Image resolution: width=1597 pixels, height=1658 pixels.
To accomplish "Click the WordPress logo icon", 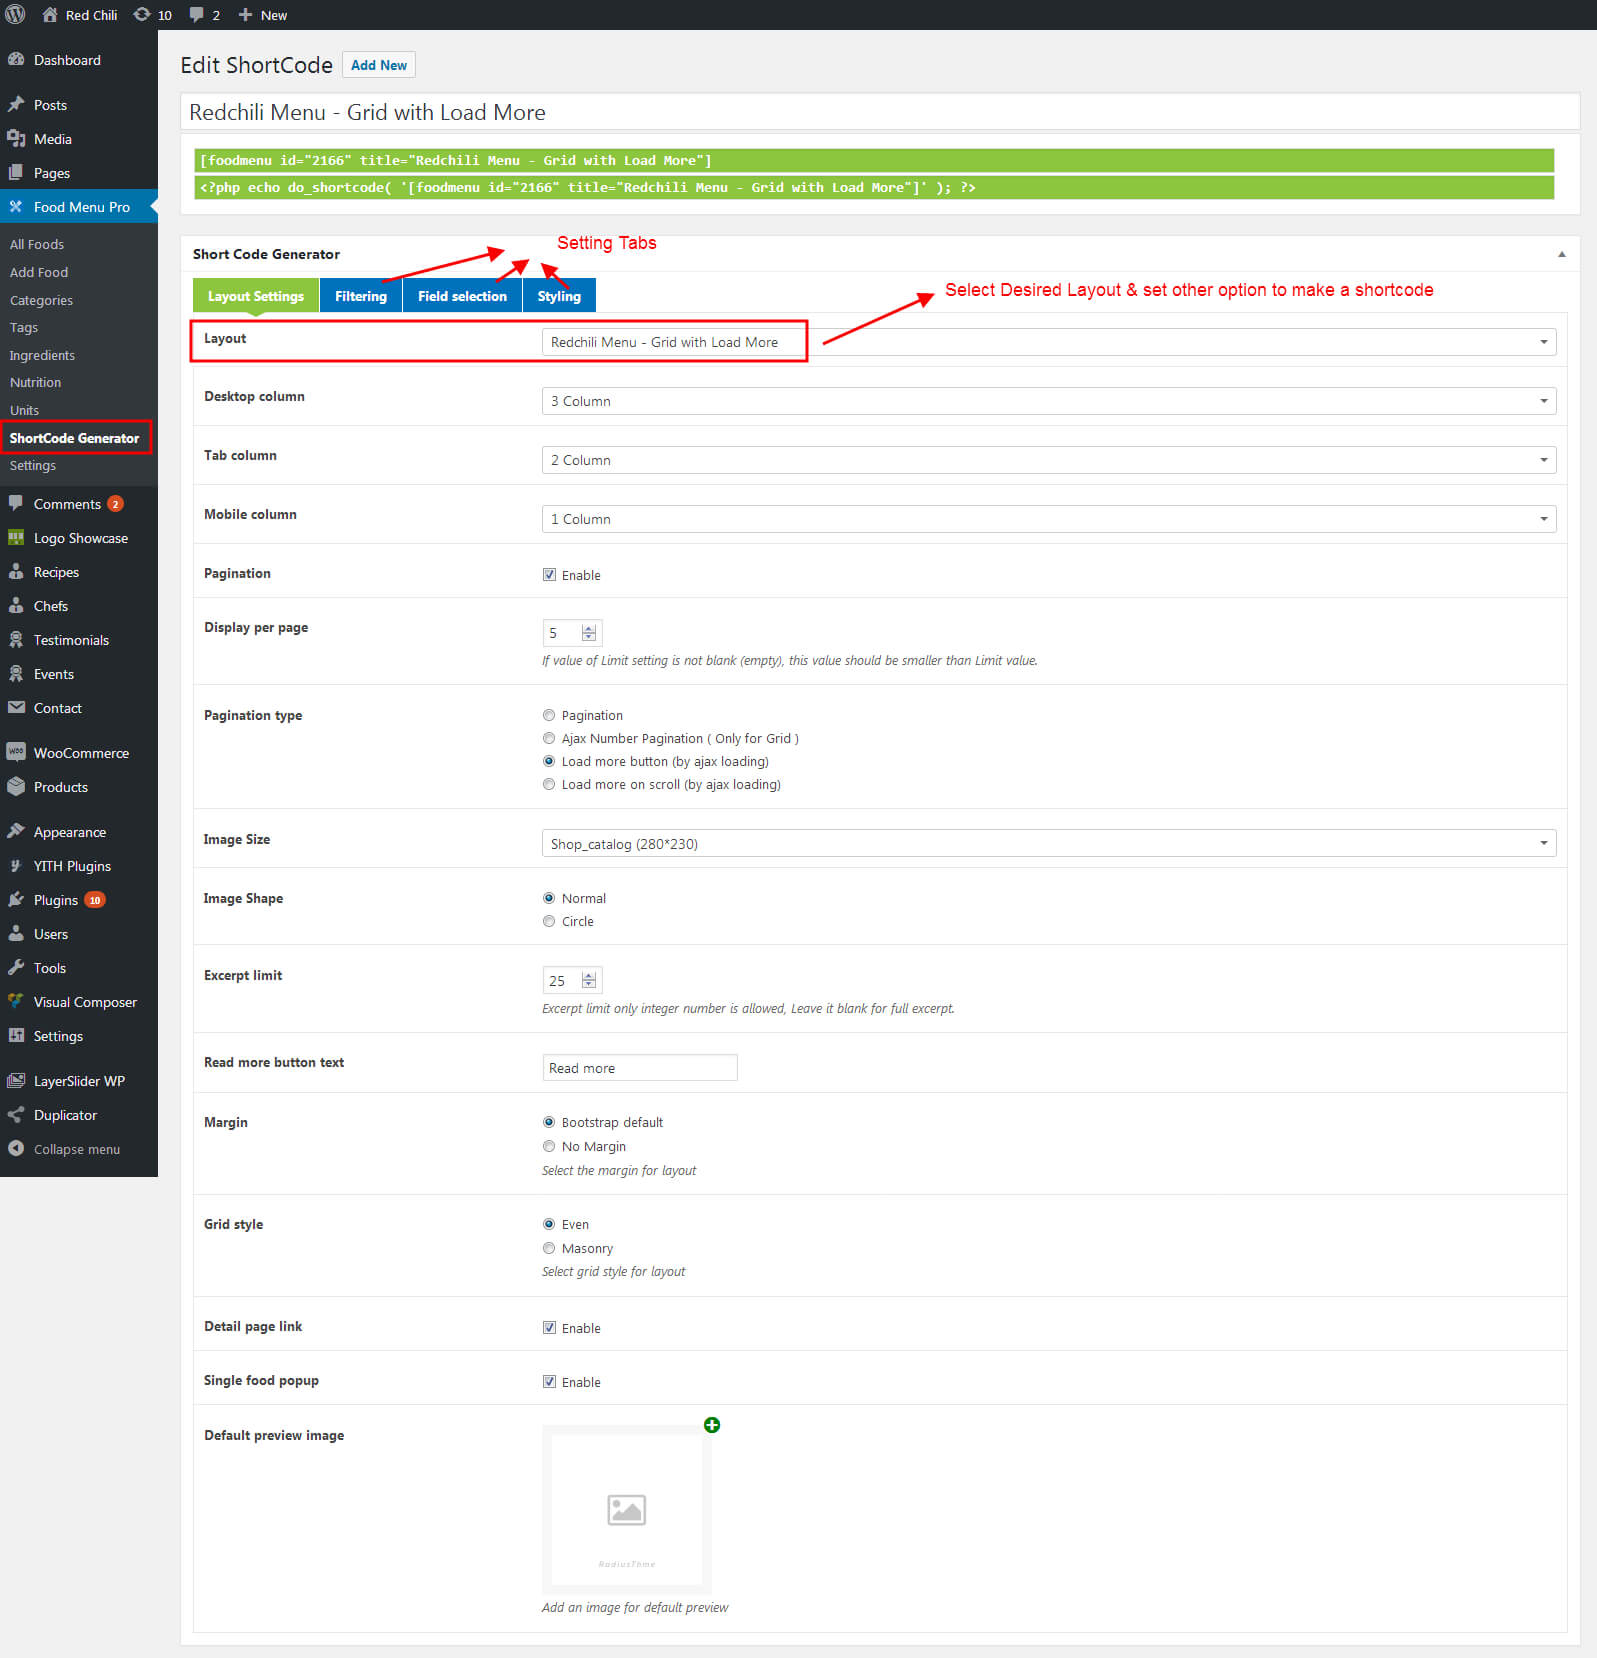I will click(x=15, y=15).
